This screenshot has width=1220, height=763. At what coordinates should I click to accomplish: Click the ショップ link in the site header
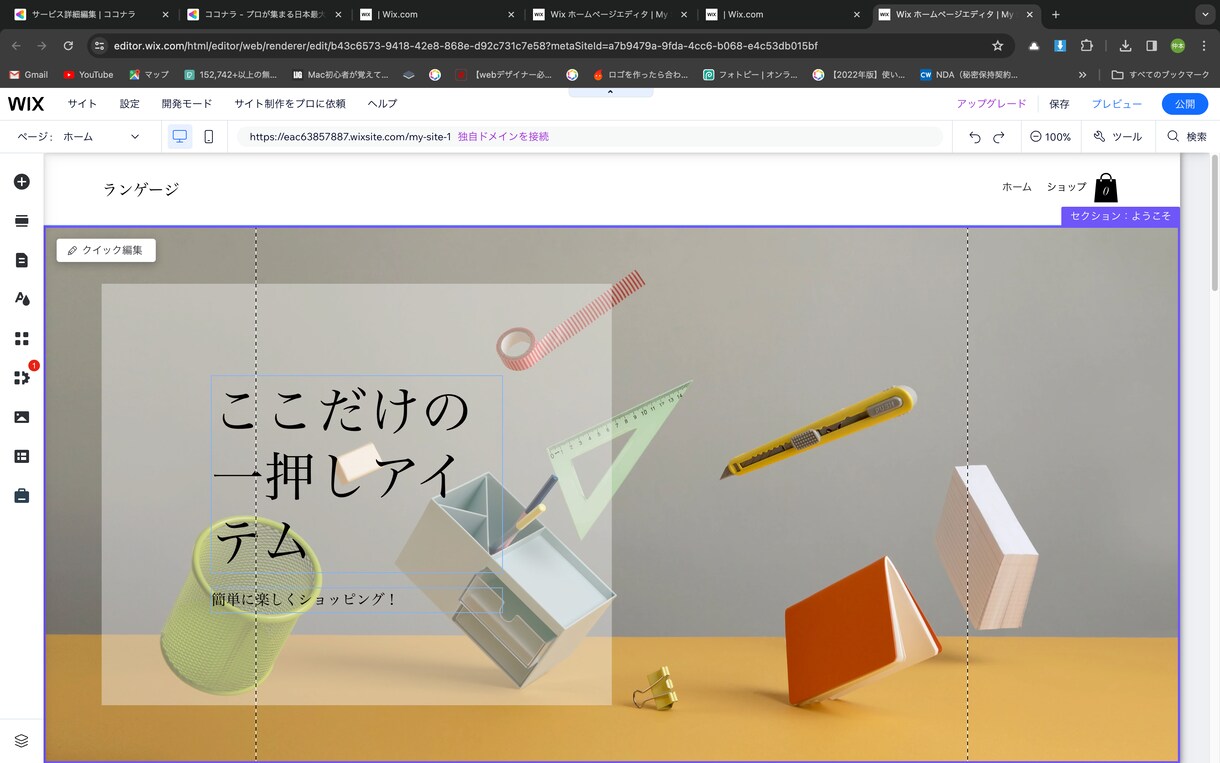point(1066,187)
